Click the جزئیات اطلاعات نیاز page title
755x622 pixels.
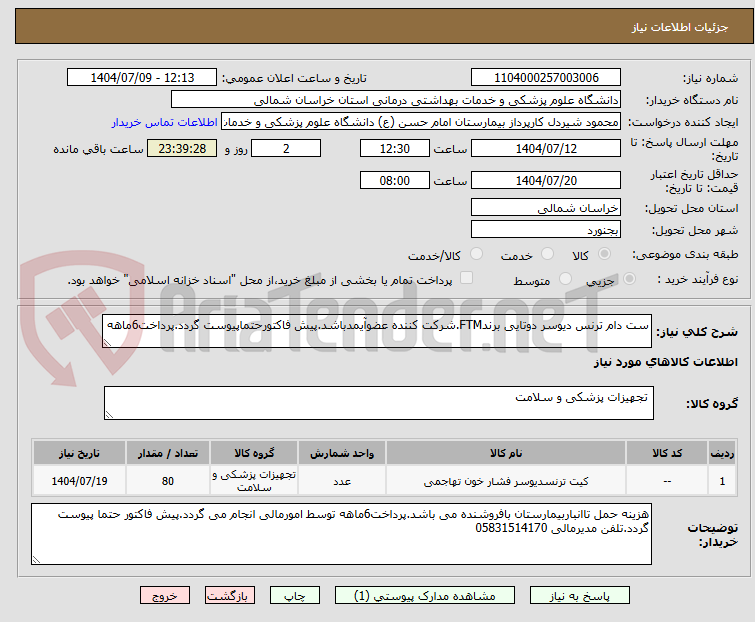point(679,27)
